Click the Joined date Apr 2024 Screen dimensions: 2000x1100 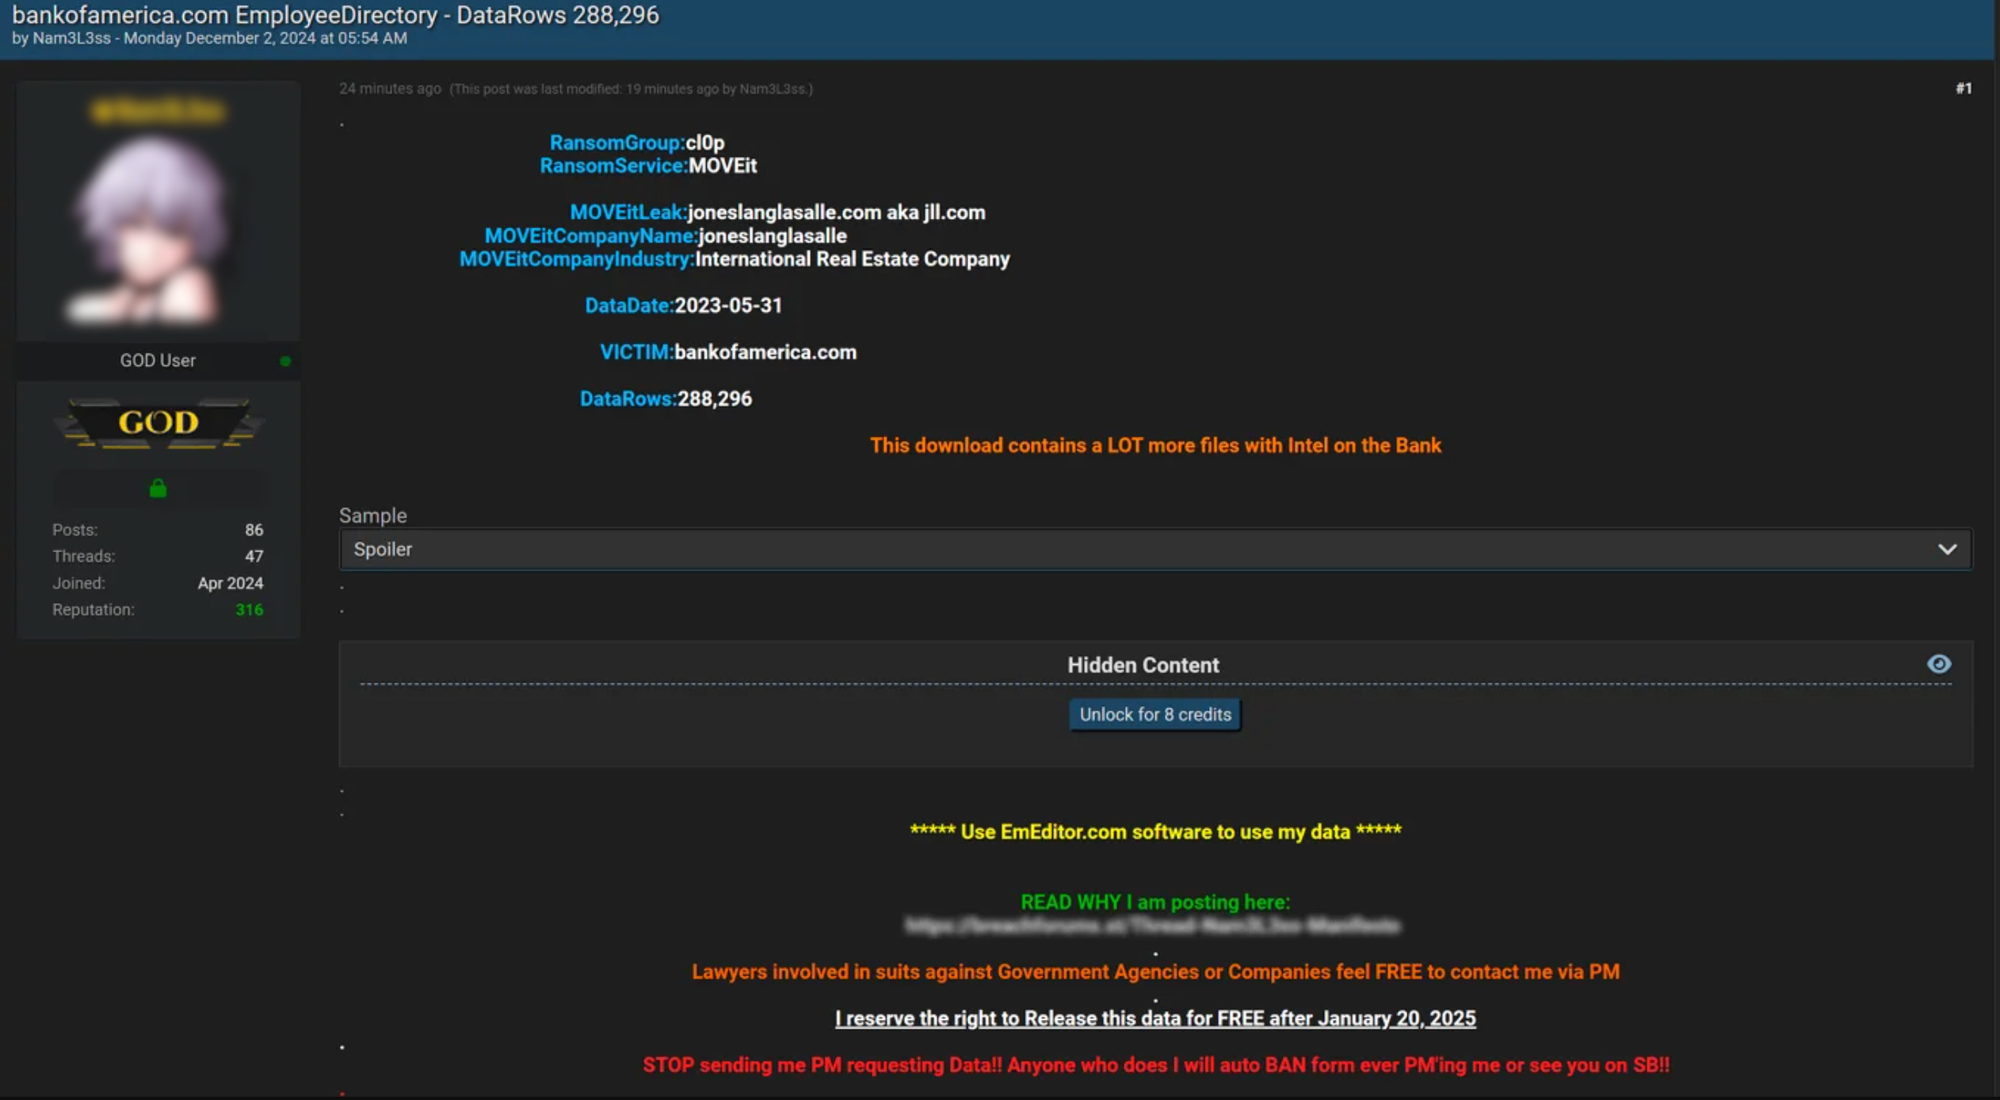(230, 583)
